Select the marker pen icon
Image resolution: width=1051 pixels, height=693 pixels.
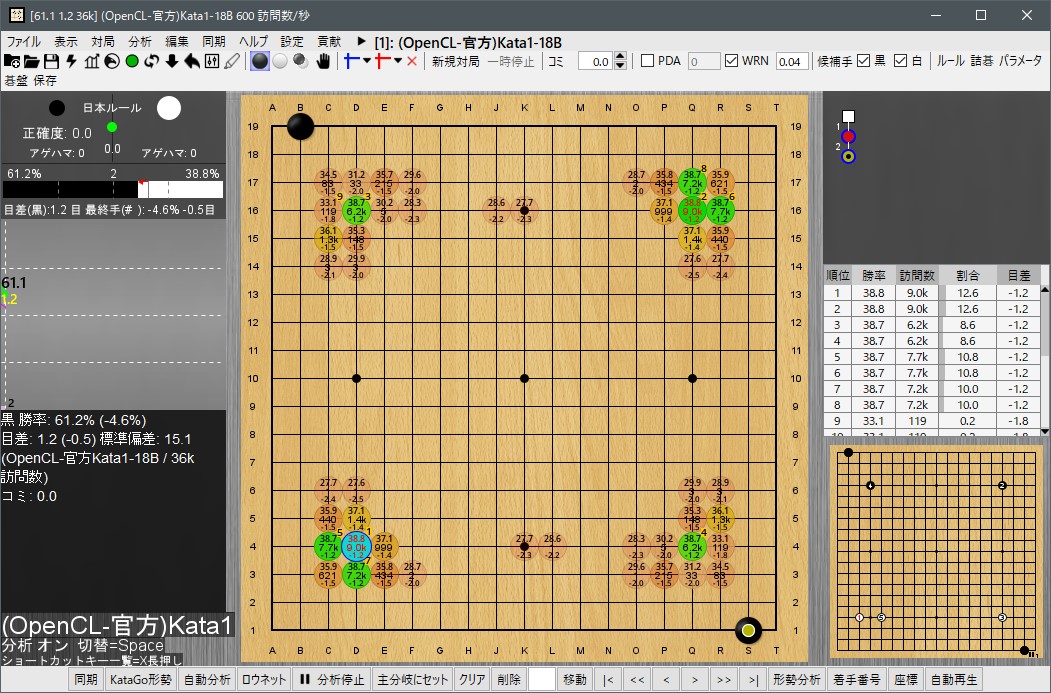pos(232,61)
